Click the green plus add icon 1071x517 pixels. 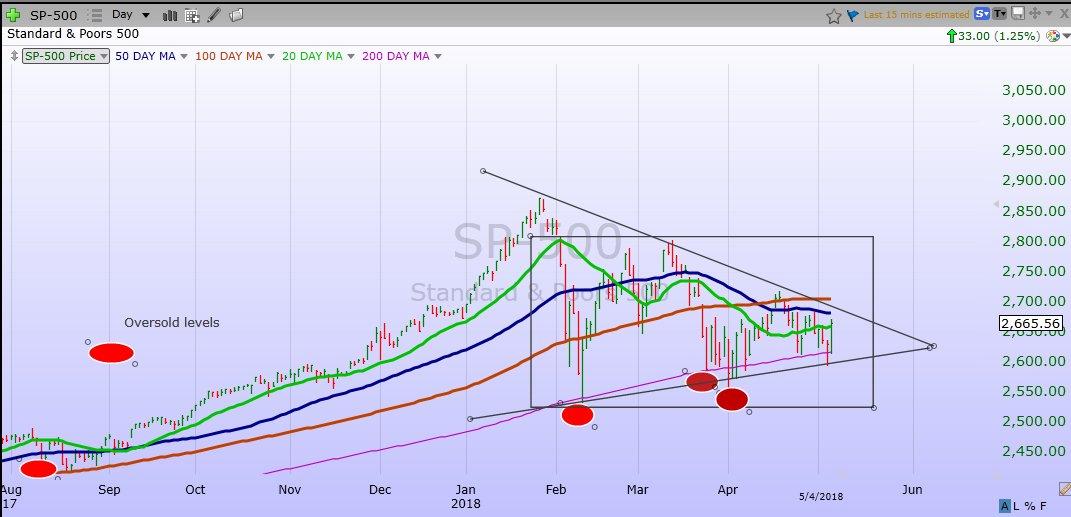tap(12, 14)
